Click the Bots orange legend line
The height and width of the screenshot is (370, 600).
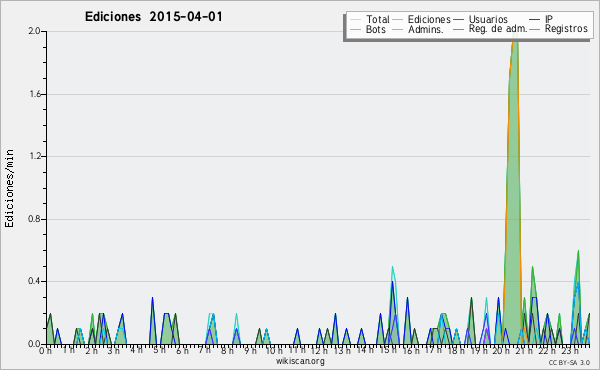point(355,29)
